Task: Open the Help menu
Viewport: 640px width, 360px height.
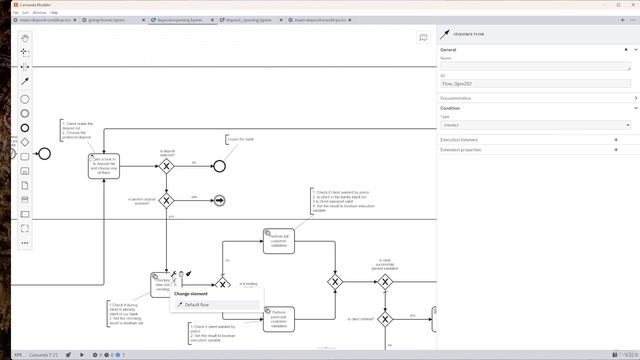Action: coord(54,13)
